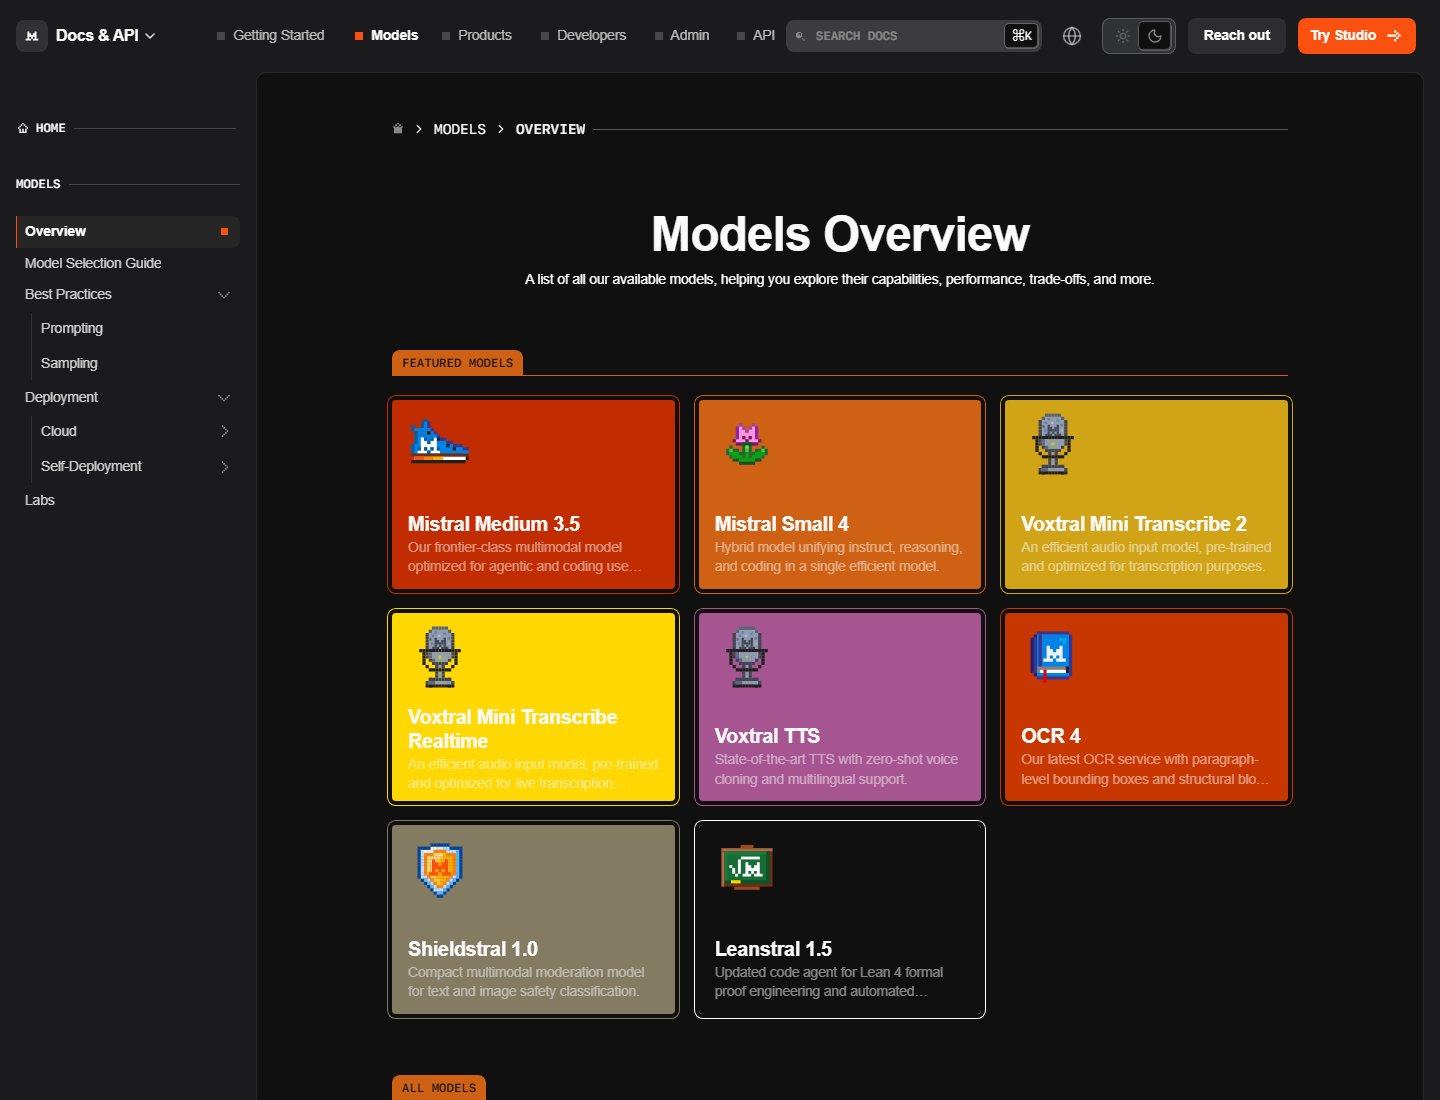Click the breadcrumb home icon
The image size is (1440, 1100).
coord(398,129)
